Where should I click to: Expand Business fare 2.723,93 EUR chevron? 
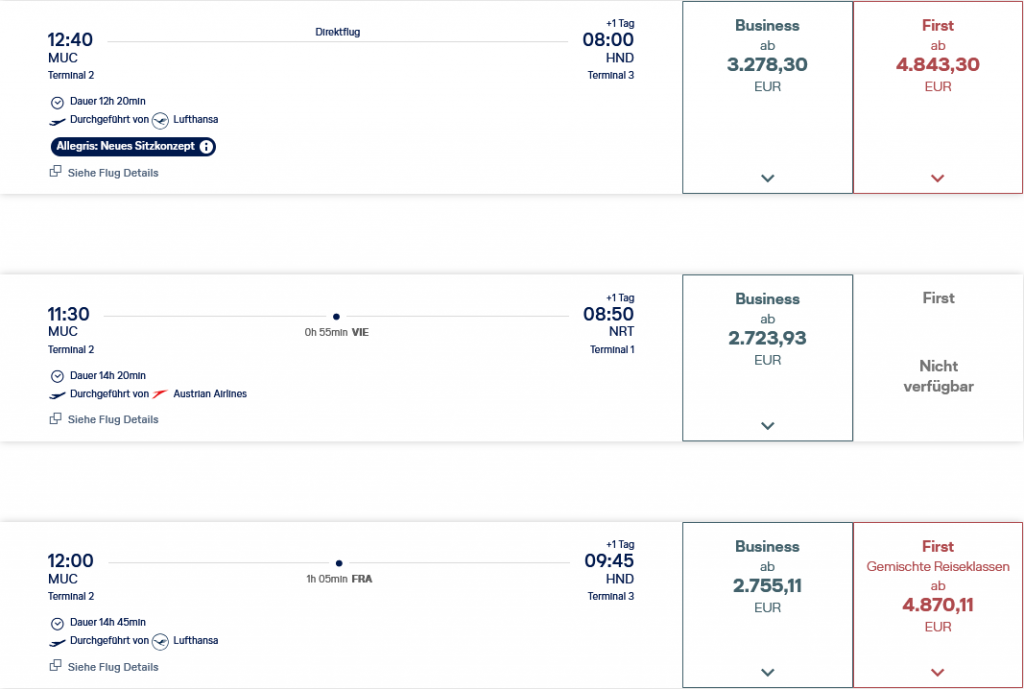[x=767, y=425]
